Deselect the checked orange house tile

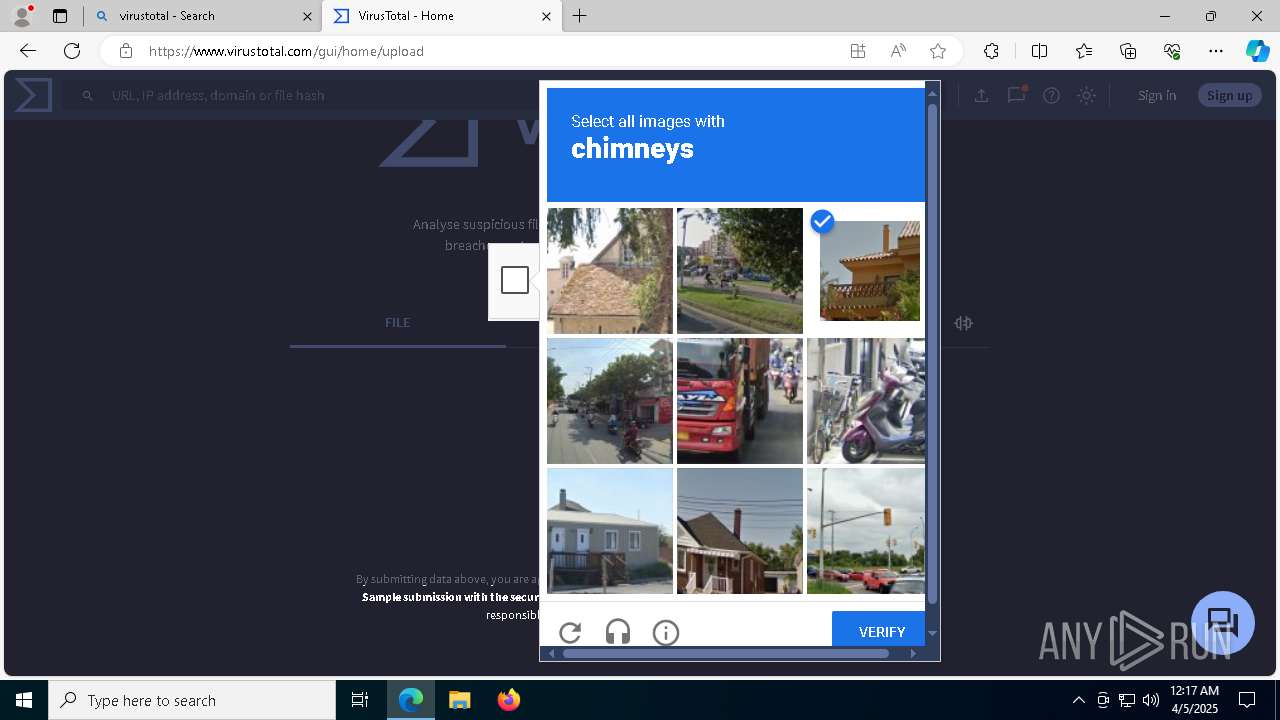pos(869,271)
